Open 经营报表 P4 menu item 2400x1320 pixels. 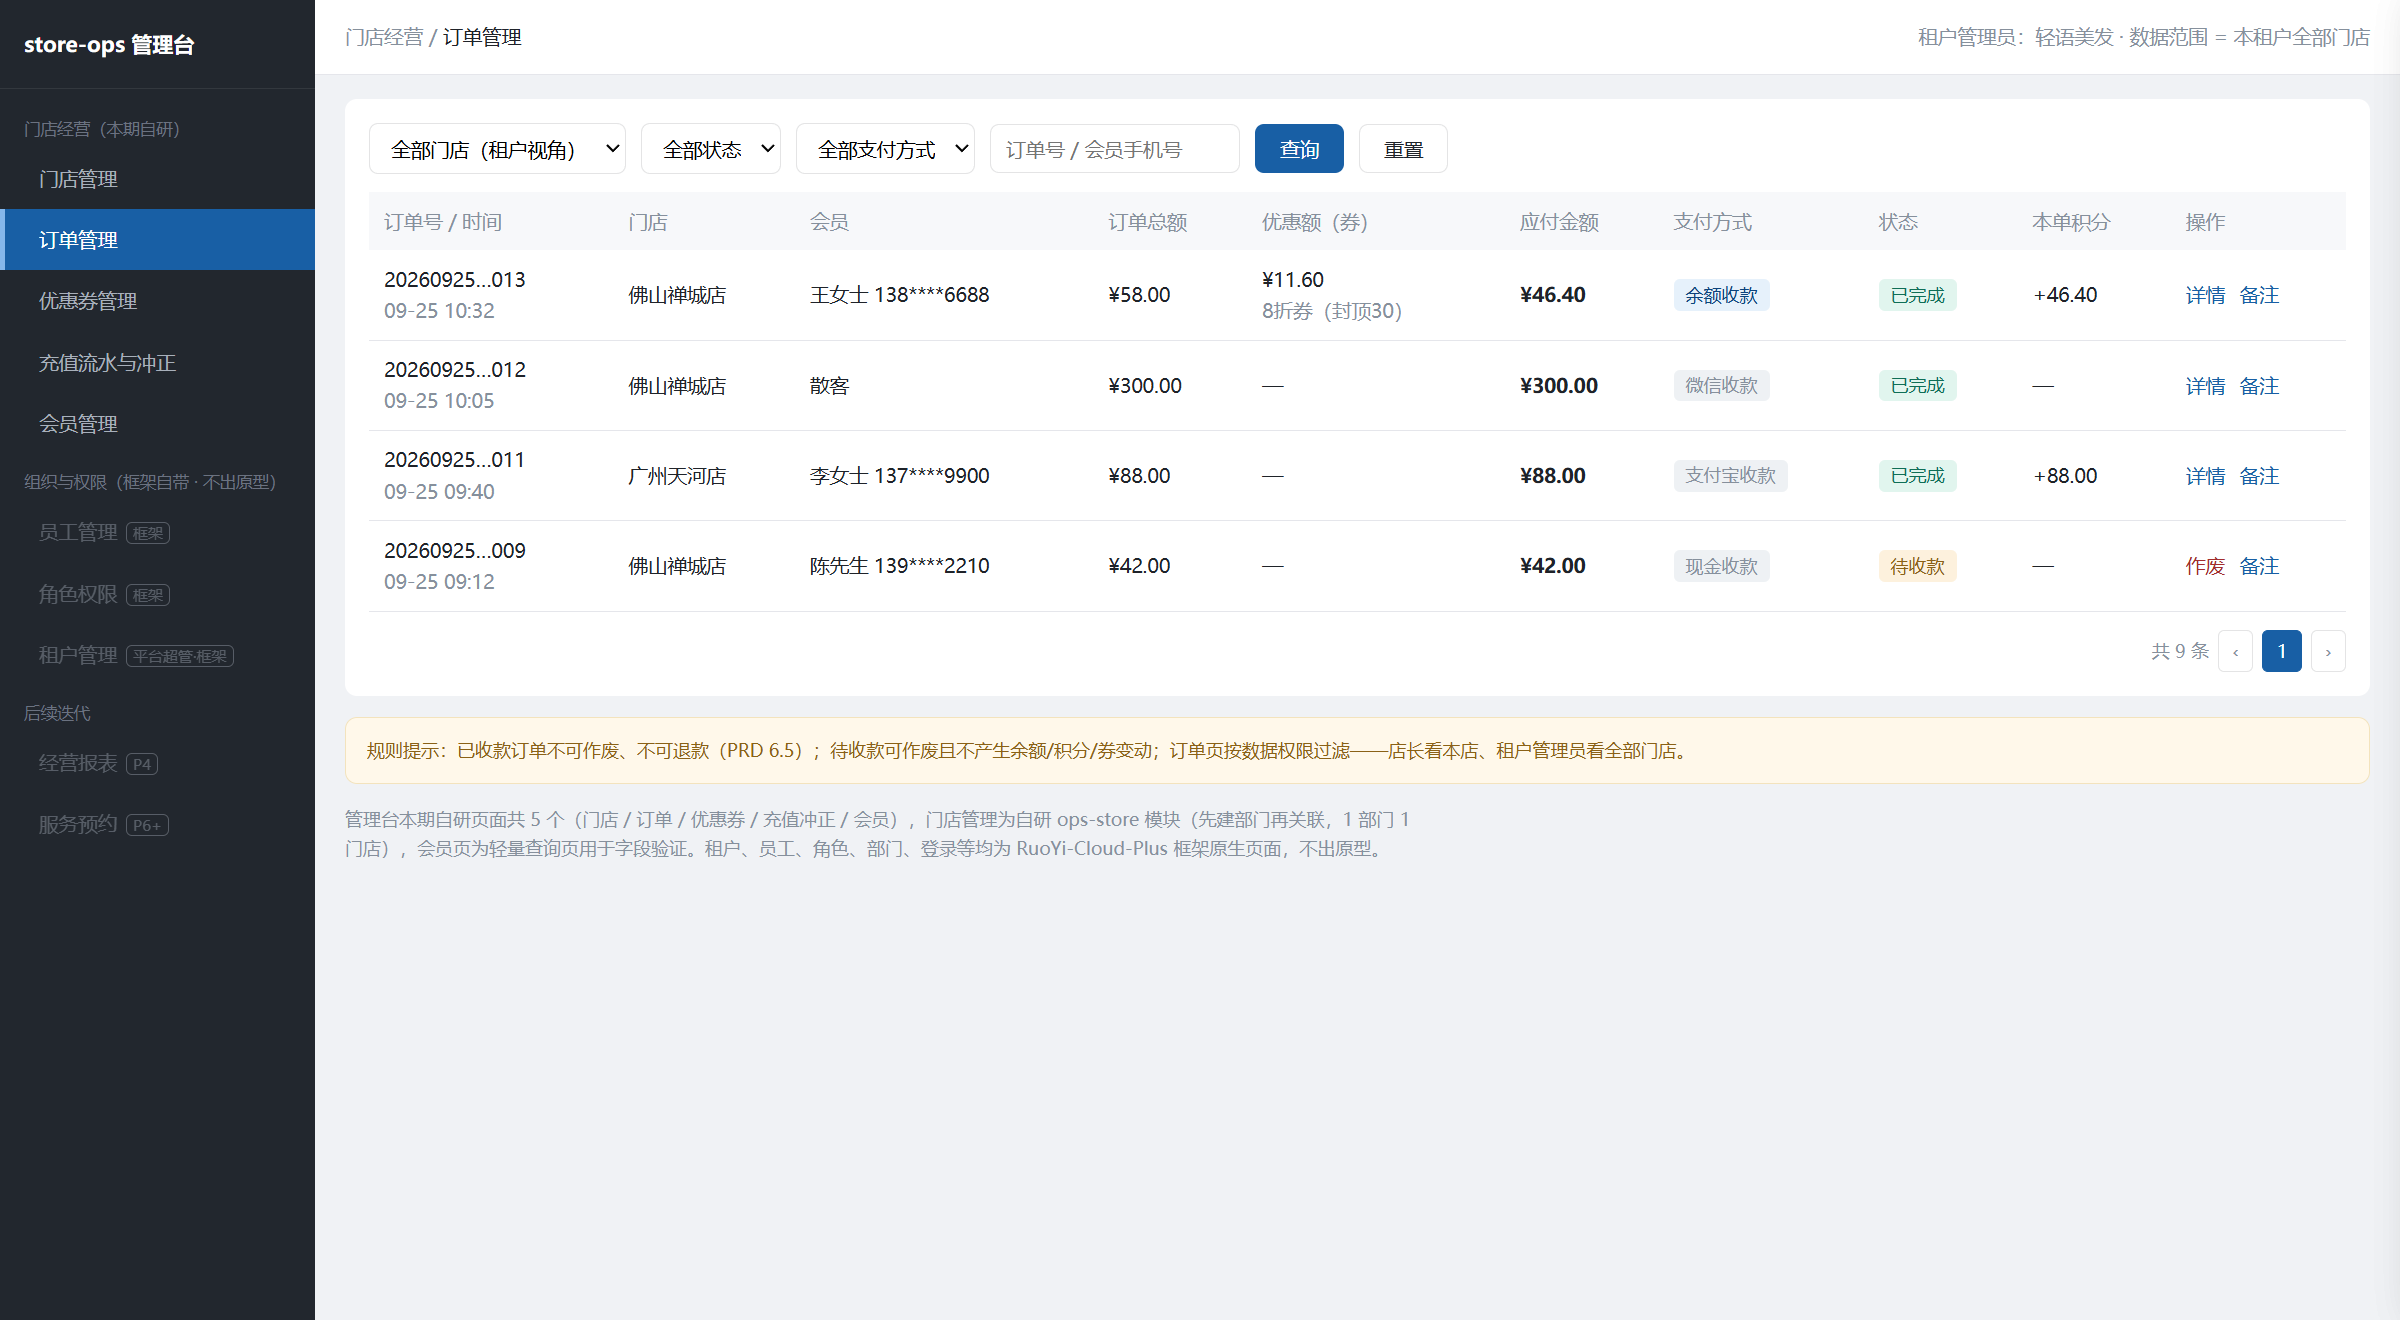click(158, 764)
